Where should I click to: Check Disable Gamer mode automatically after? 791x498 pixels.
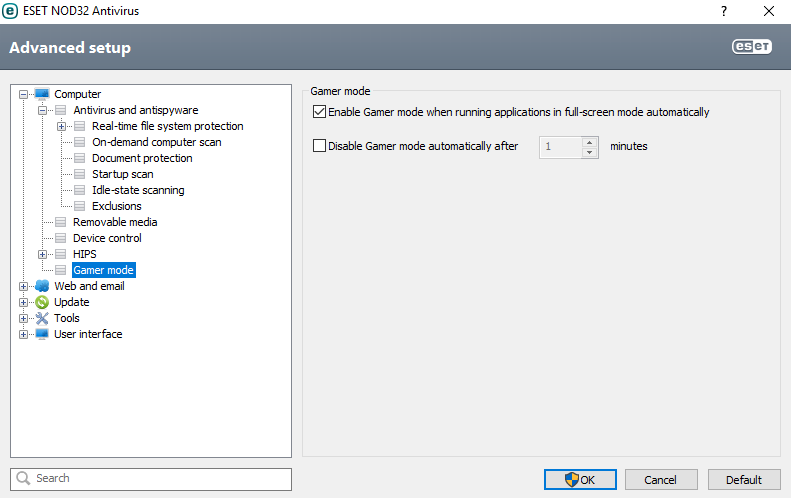(x=320, y=146)
